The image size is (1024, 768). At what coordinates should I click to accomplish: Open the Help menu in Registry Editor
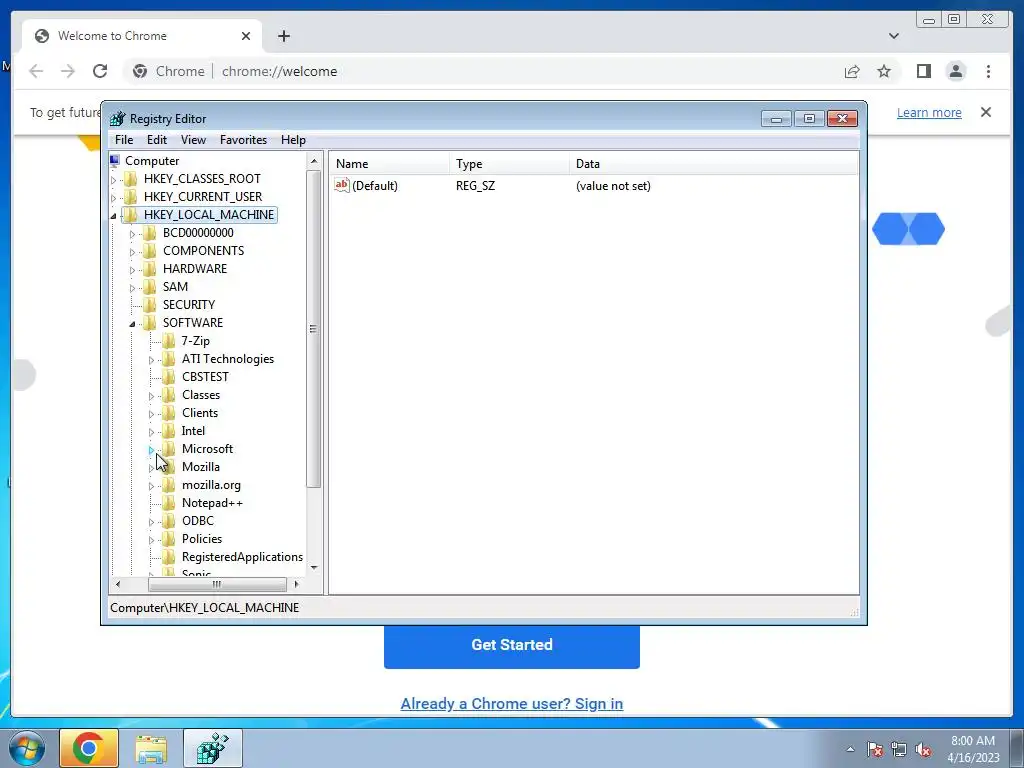click(x=293, y=140)
